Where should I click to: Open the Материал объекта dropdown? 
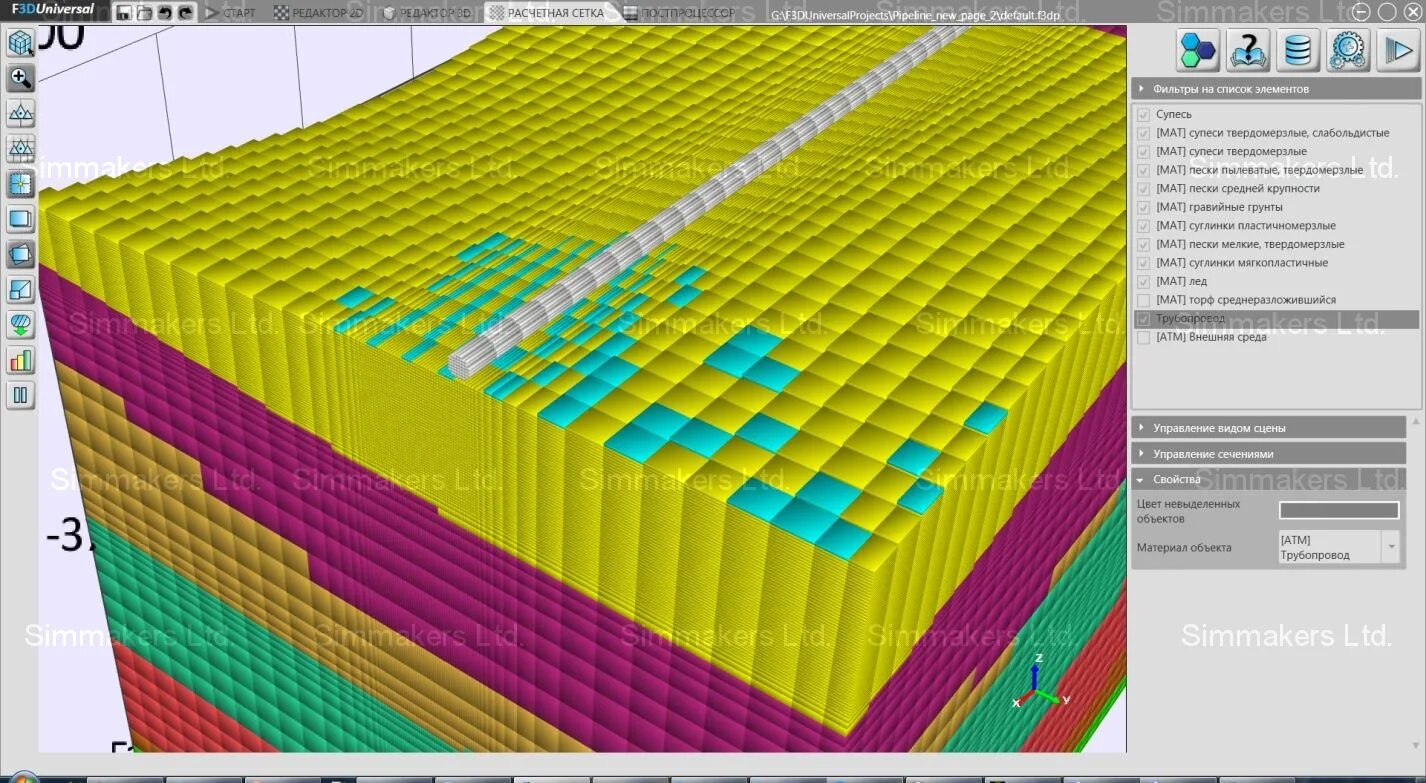click(1338, 547)
